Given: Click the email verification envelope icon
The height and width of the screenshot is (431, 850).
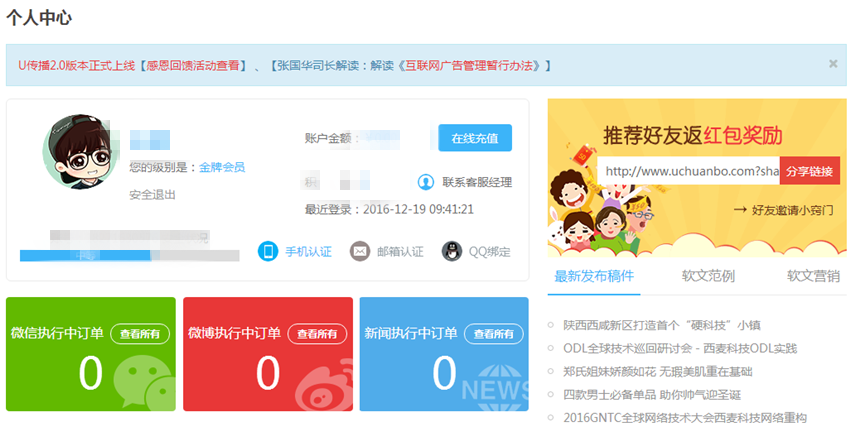Looking at the screenshot, I should pyautogui.click(x=360, y=251).
